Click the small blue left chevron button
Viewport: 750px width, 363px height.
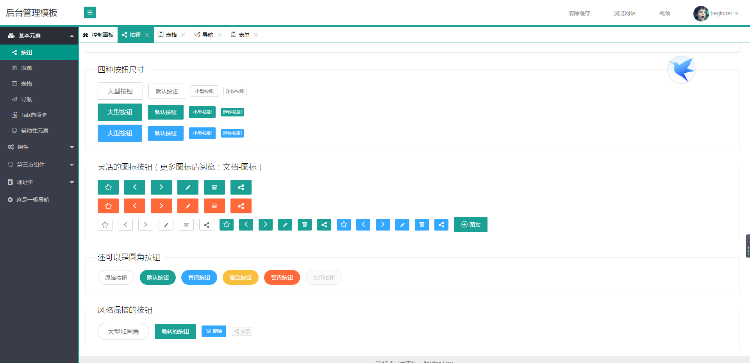(x=363, y=224)
